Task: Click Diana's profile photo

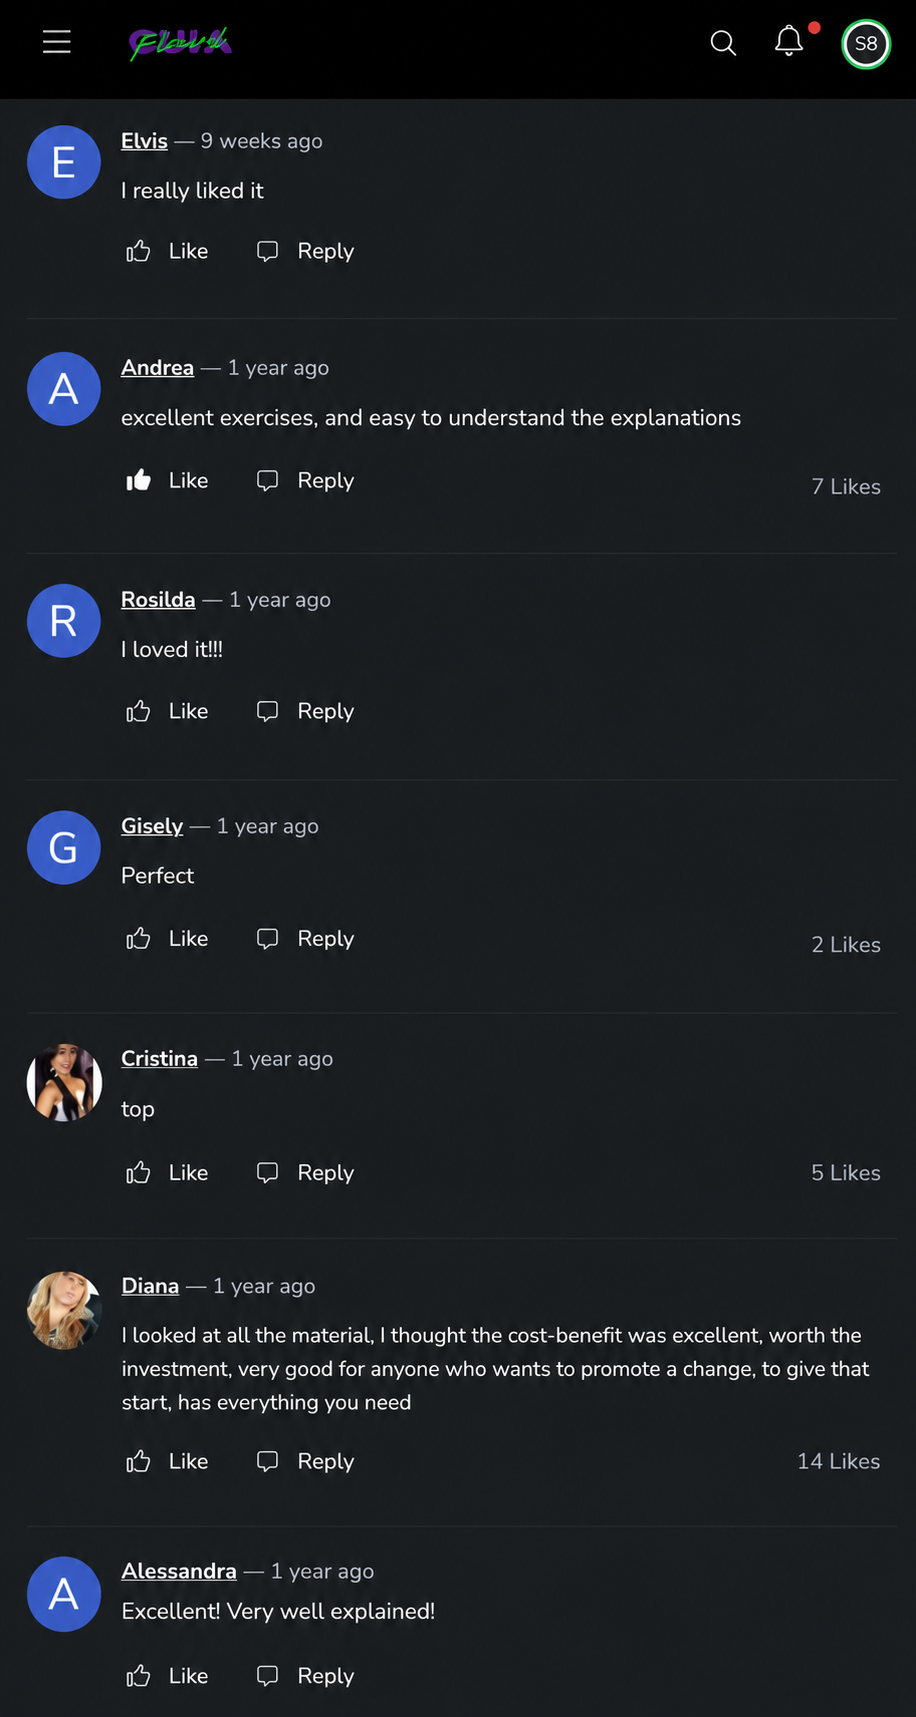Action: (64, 1310)
